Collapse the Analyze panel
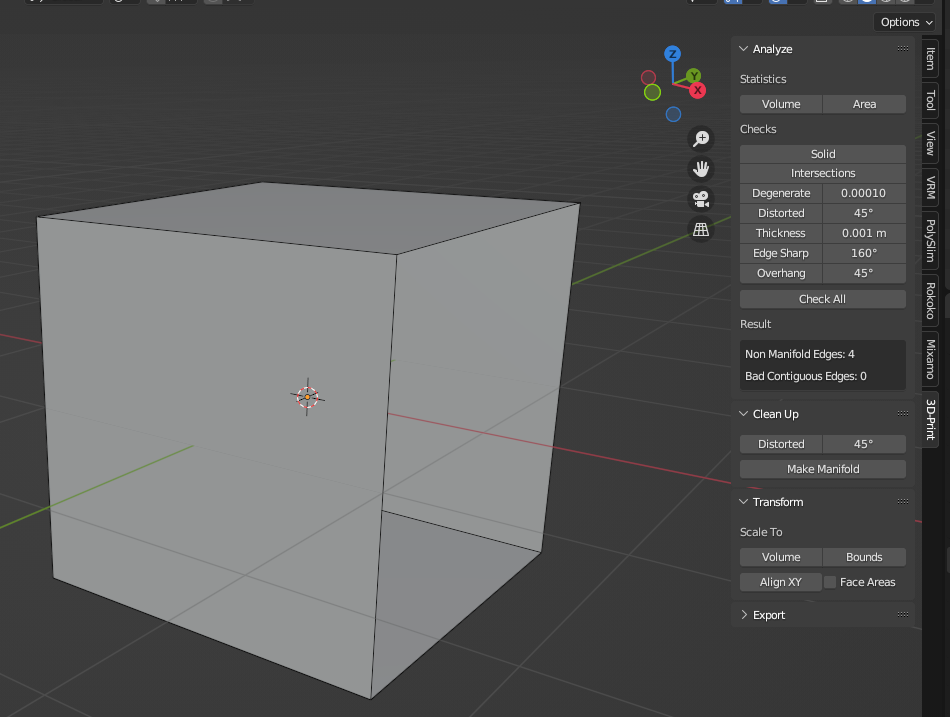Viewport: 950px width, 717px height. pyautogui.click(x=743, y=48)
